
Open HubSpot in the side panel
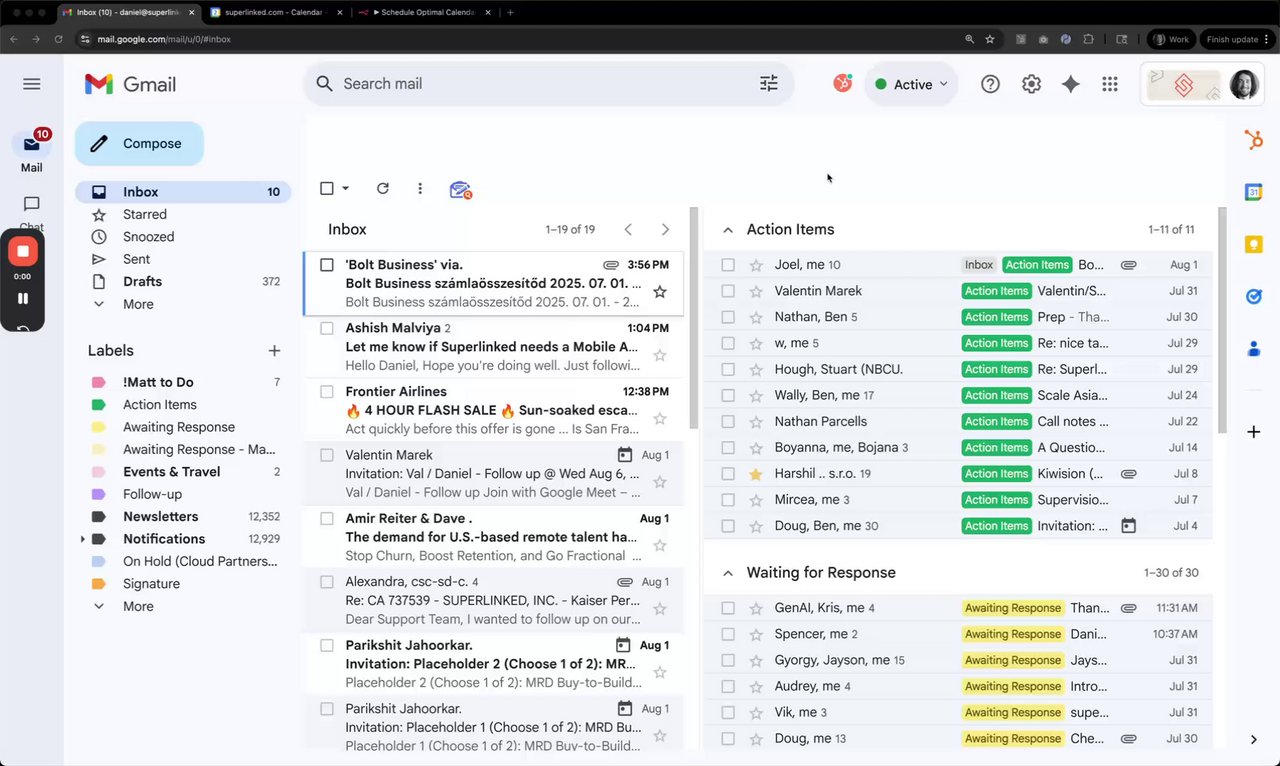1253,141
